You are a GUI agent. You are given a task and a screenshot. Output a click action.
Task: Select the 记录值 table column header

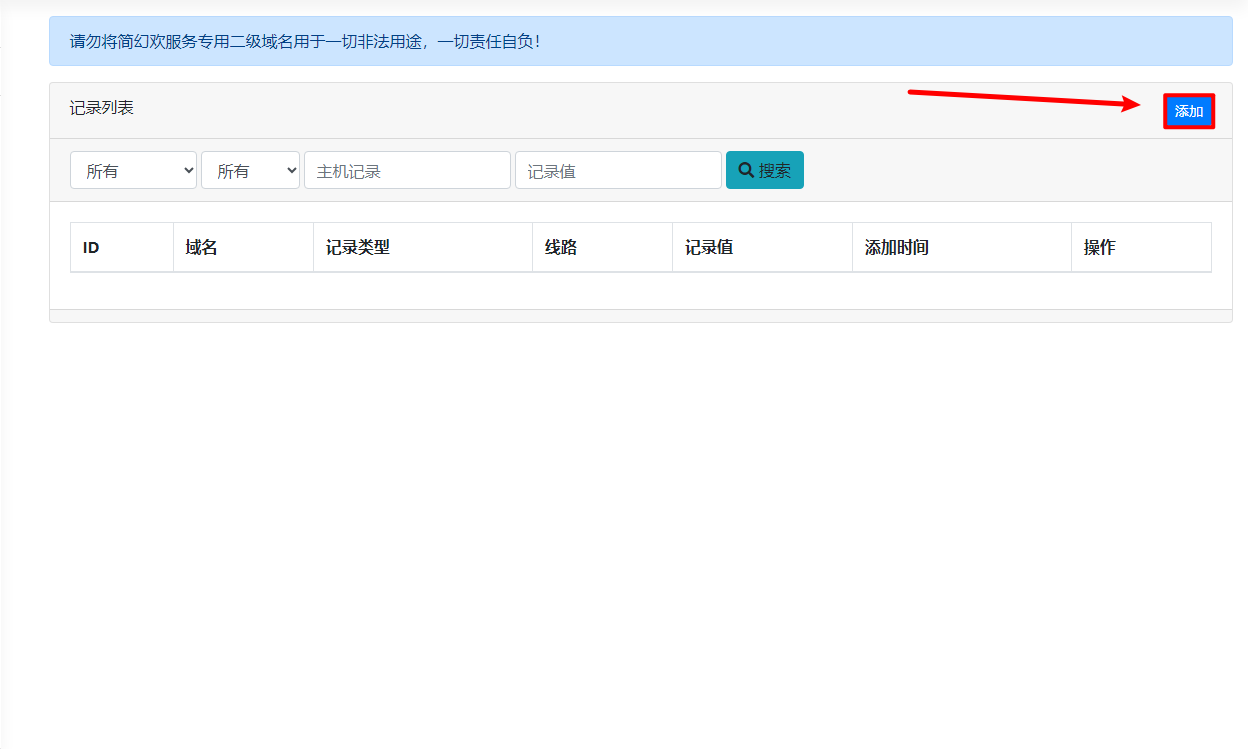coord(709,248)
